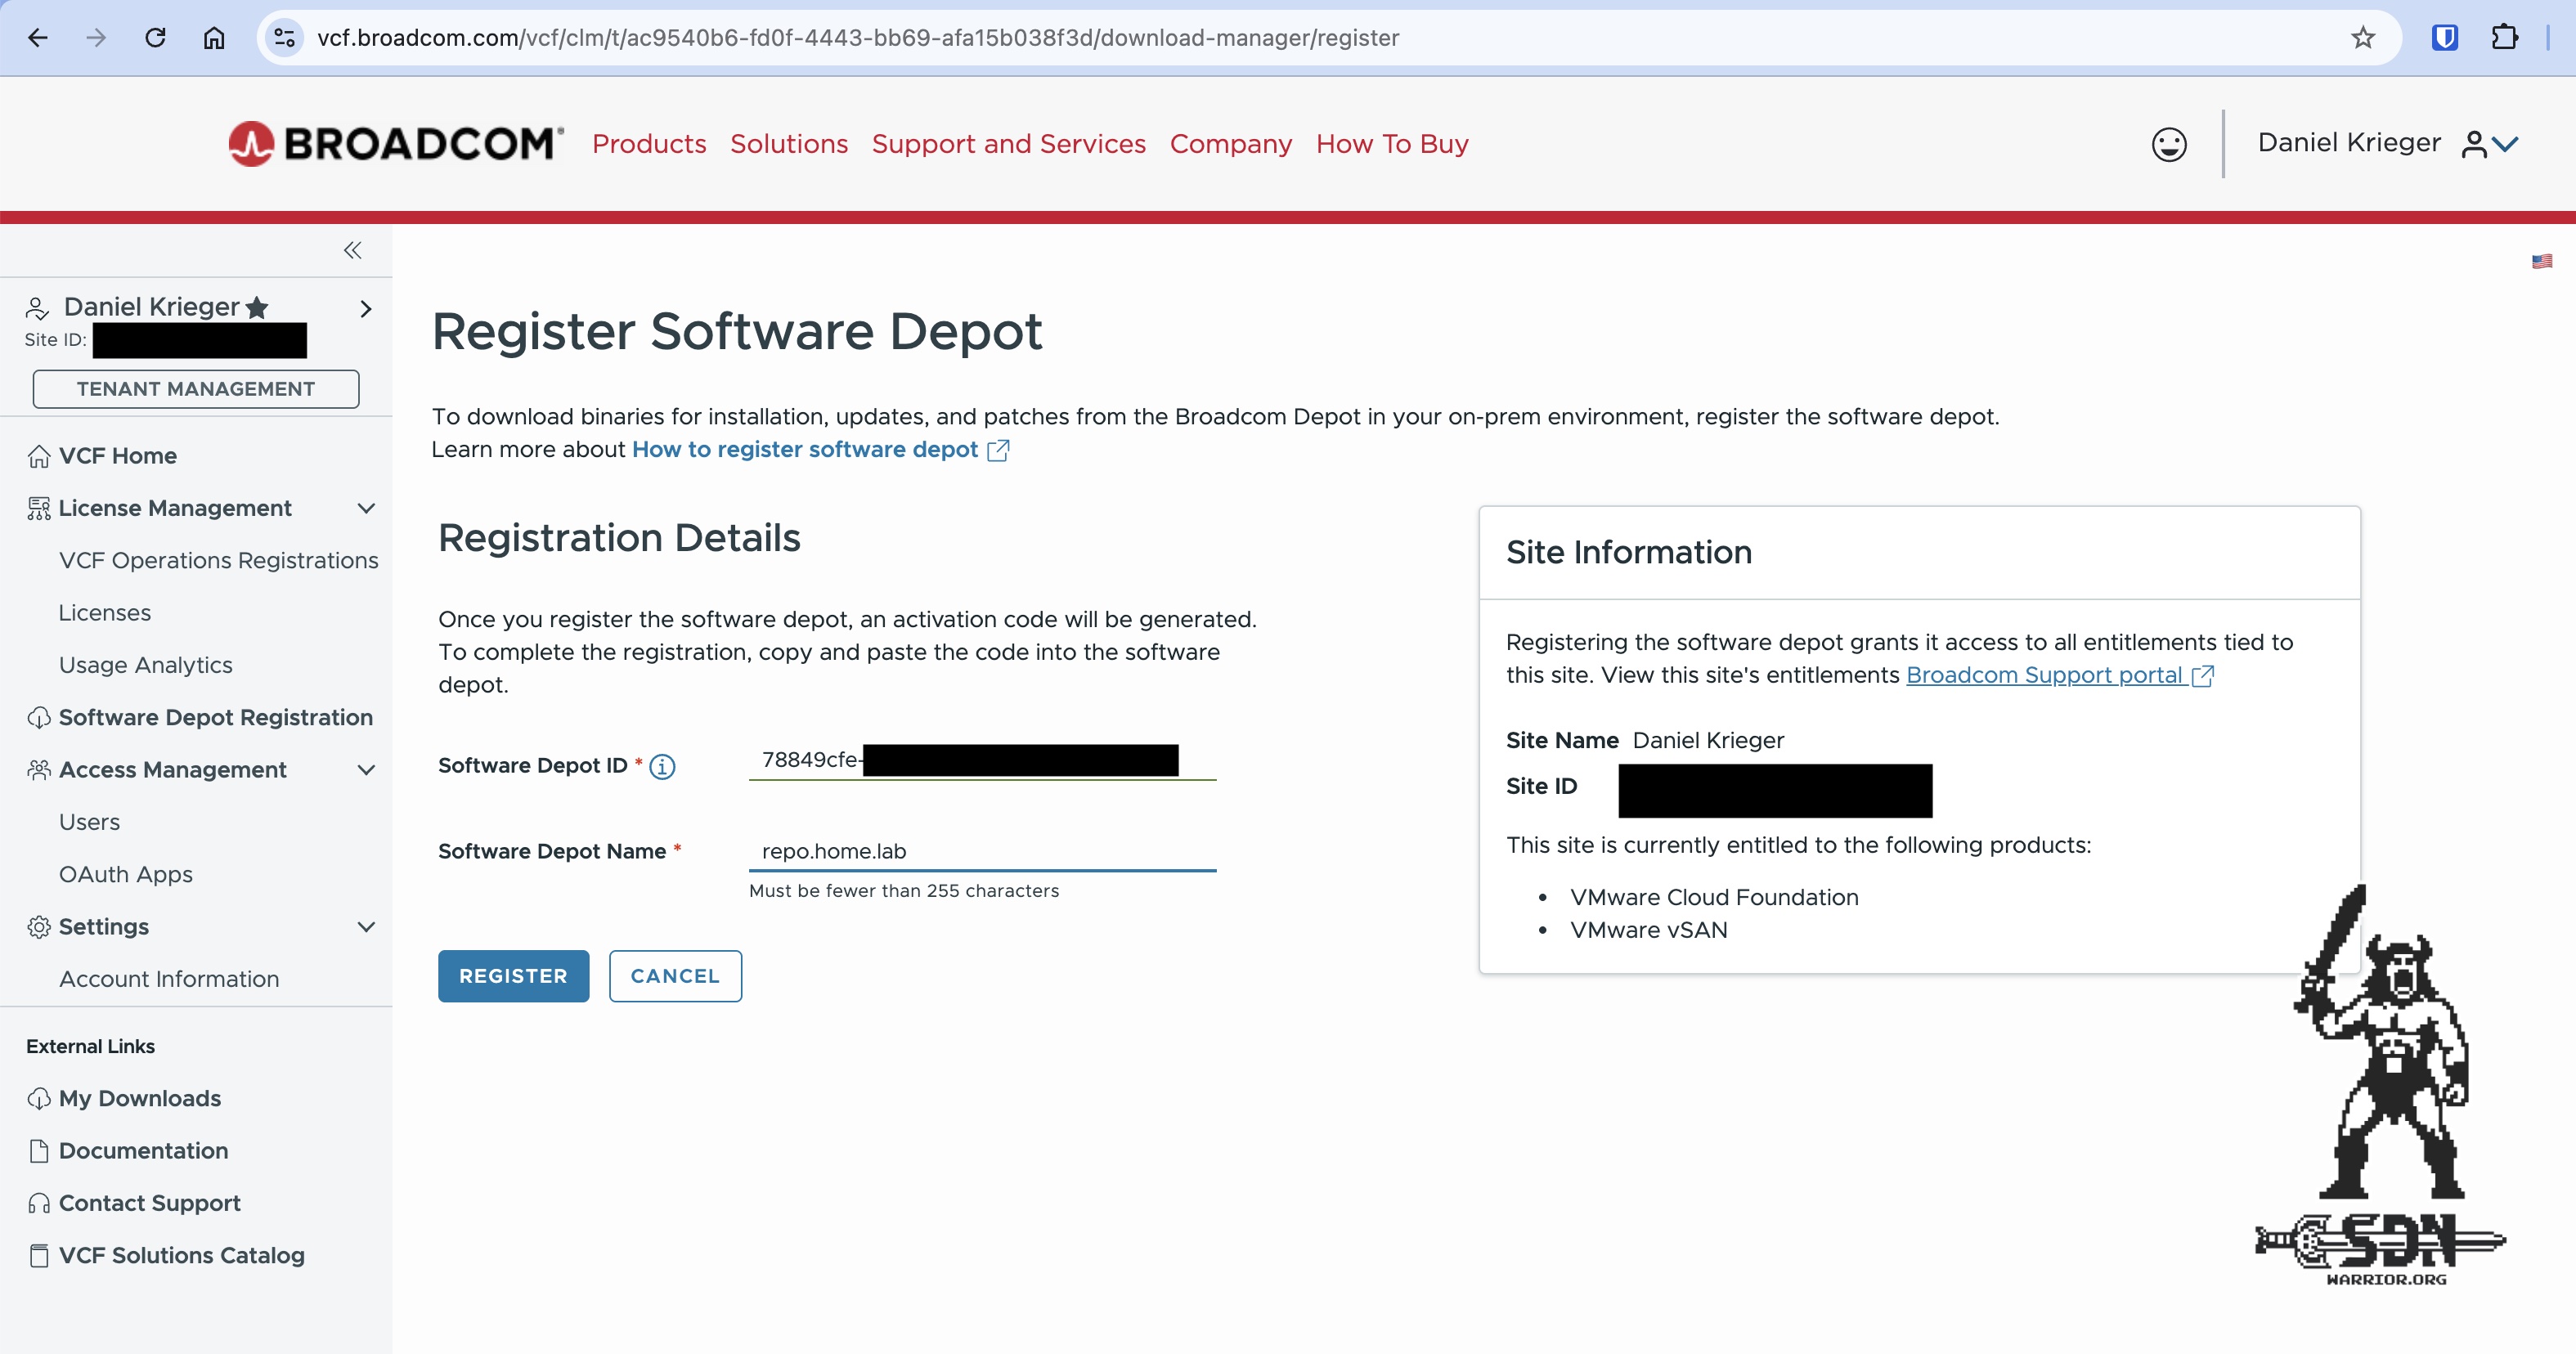The width and height of the screenshot is (2576, 1354).
Task: Click the VCF Solutions Catalog icon
Action: [x=39, y=1256]
